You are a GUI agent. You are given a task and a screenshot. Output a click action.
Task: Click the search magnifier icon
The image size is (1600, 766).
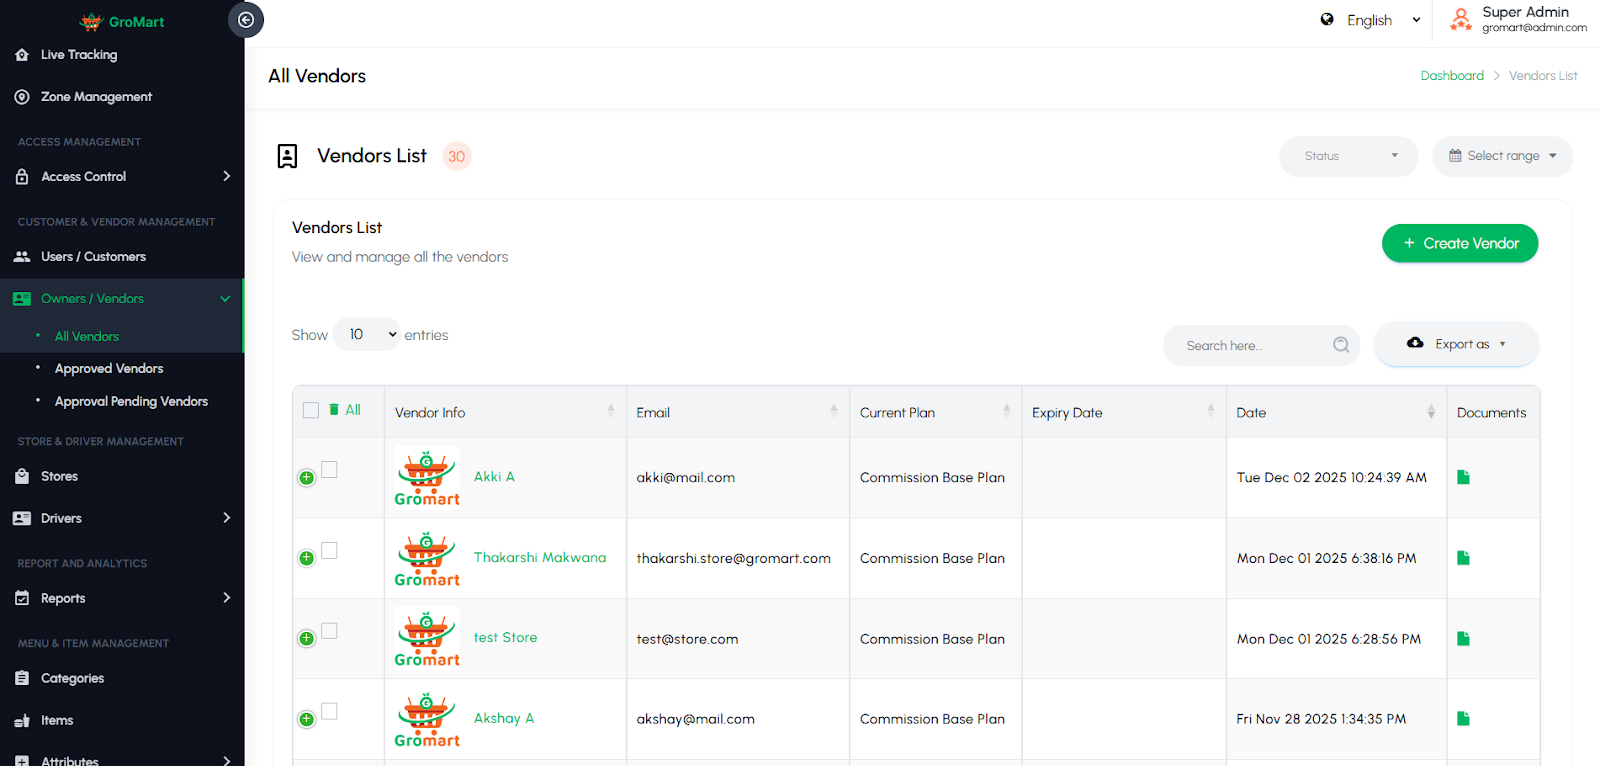click(x=1341, y=345)
